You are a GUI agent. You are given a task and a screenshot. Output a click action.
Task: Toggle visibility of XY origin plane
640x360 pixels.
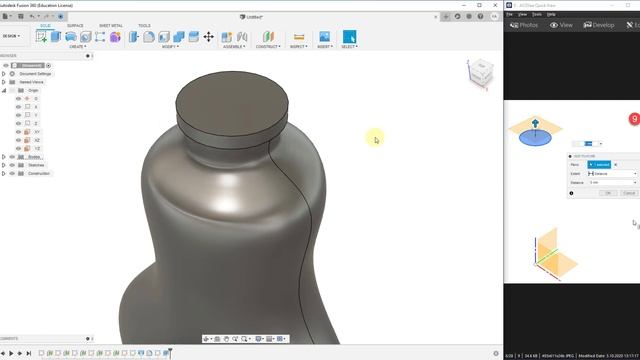click(x=18, y=132)
